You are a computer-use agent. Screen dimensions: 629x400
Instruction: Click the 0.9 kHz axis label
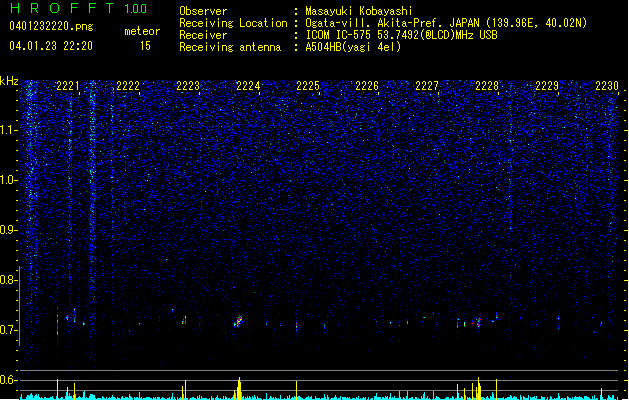tap(8, 230)
